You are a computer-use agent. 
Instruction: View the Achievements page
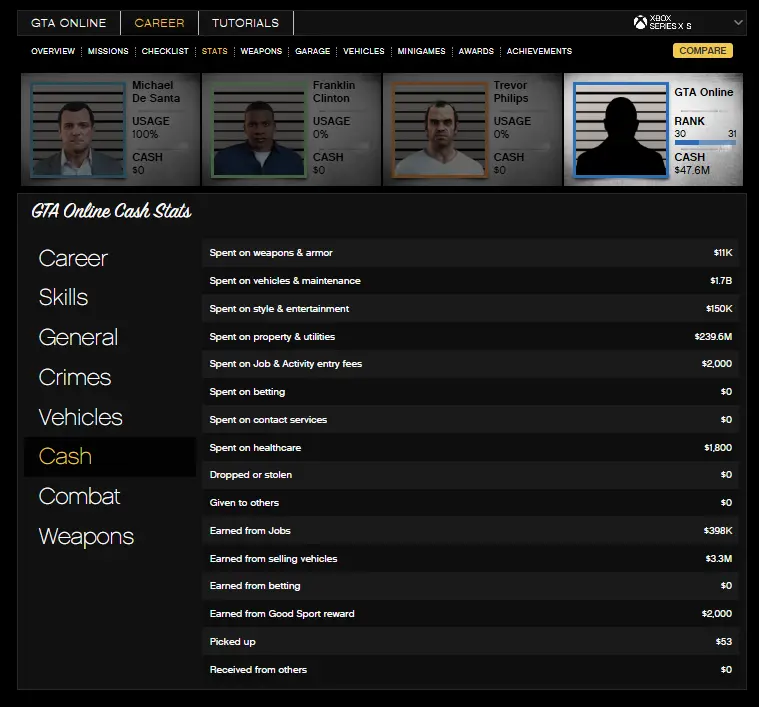[x=539, y=51]
